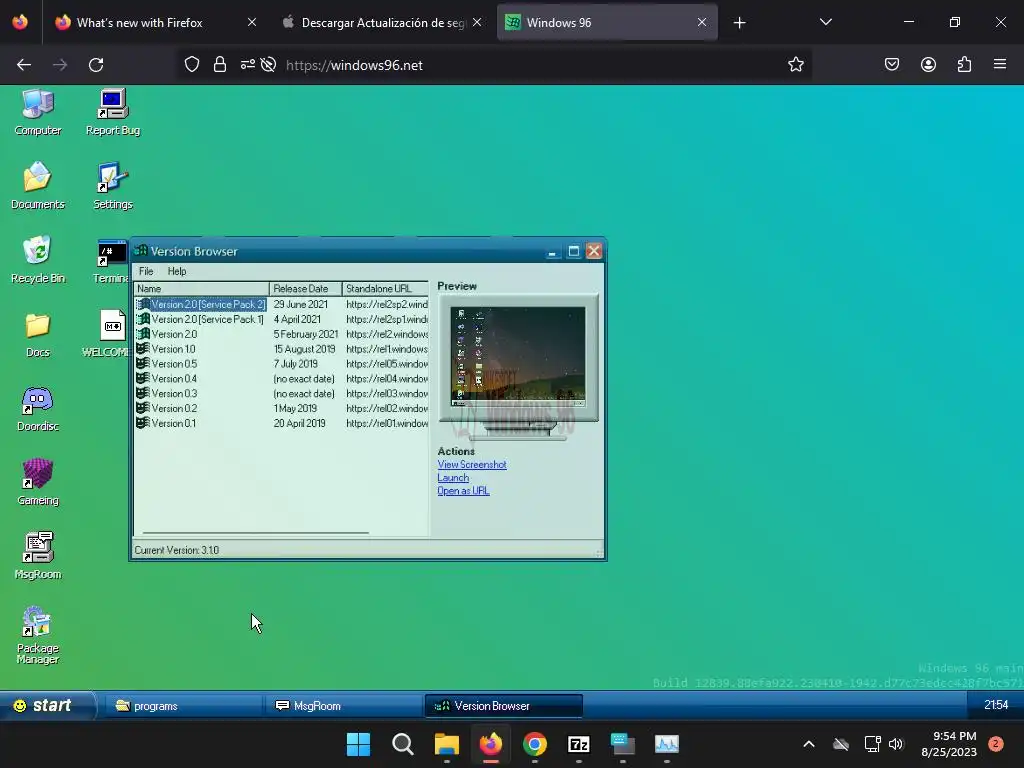Open a new Firefox tab
The height and width of the screenshot is (768, 1024).
[x=739, y=23]
